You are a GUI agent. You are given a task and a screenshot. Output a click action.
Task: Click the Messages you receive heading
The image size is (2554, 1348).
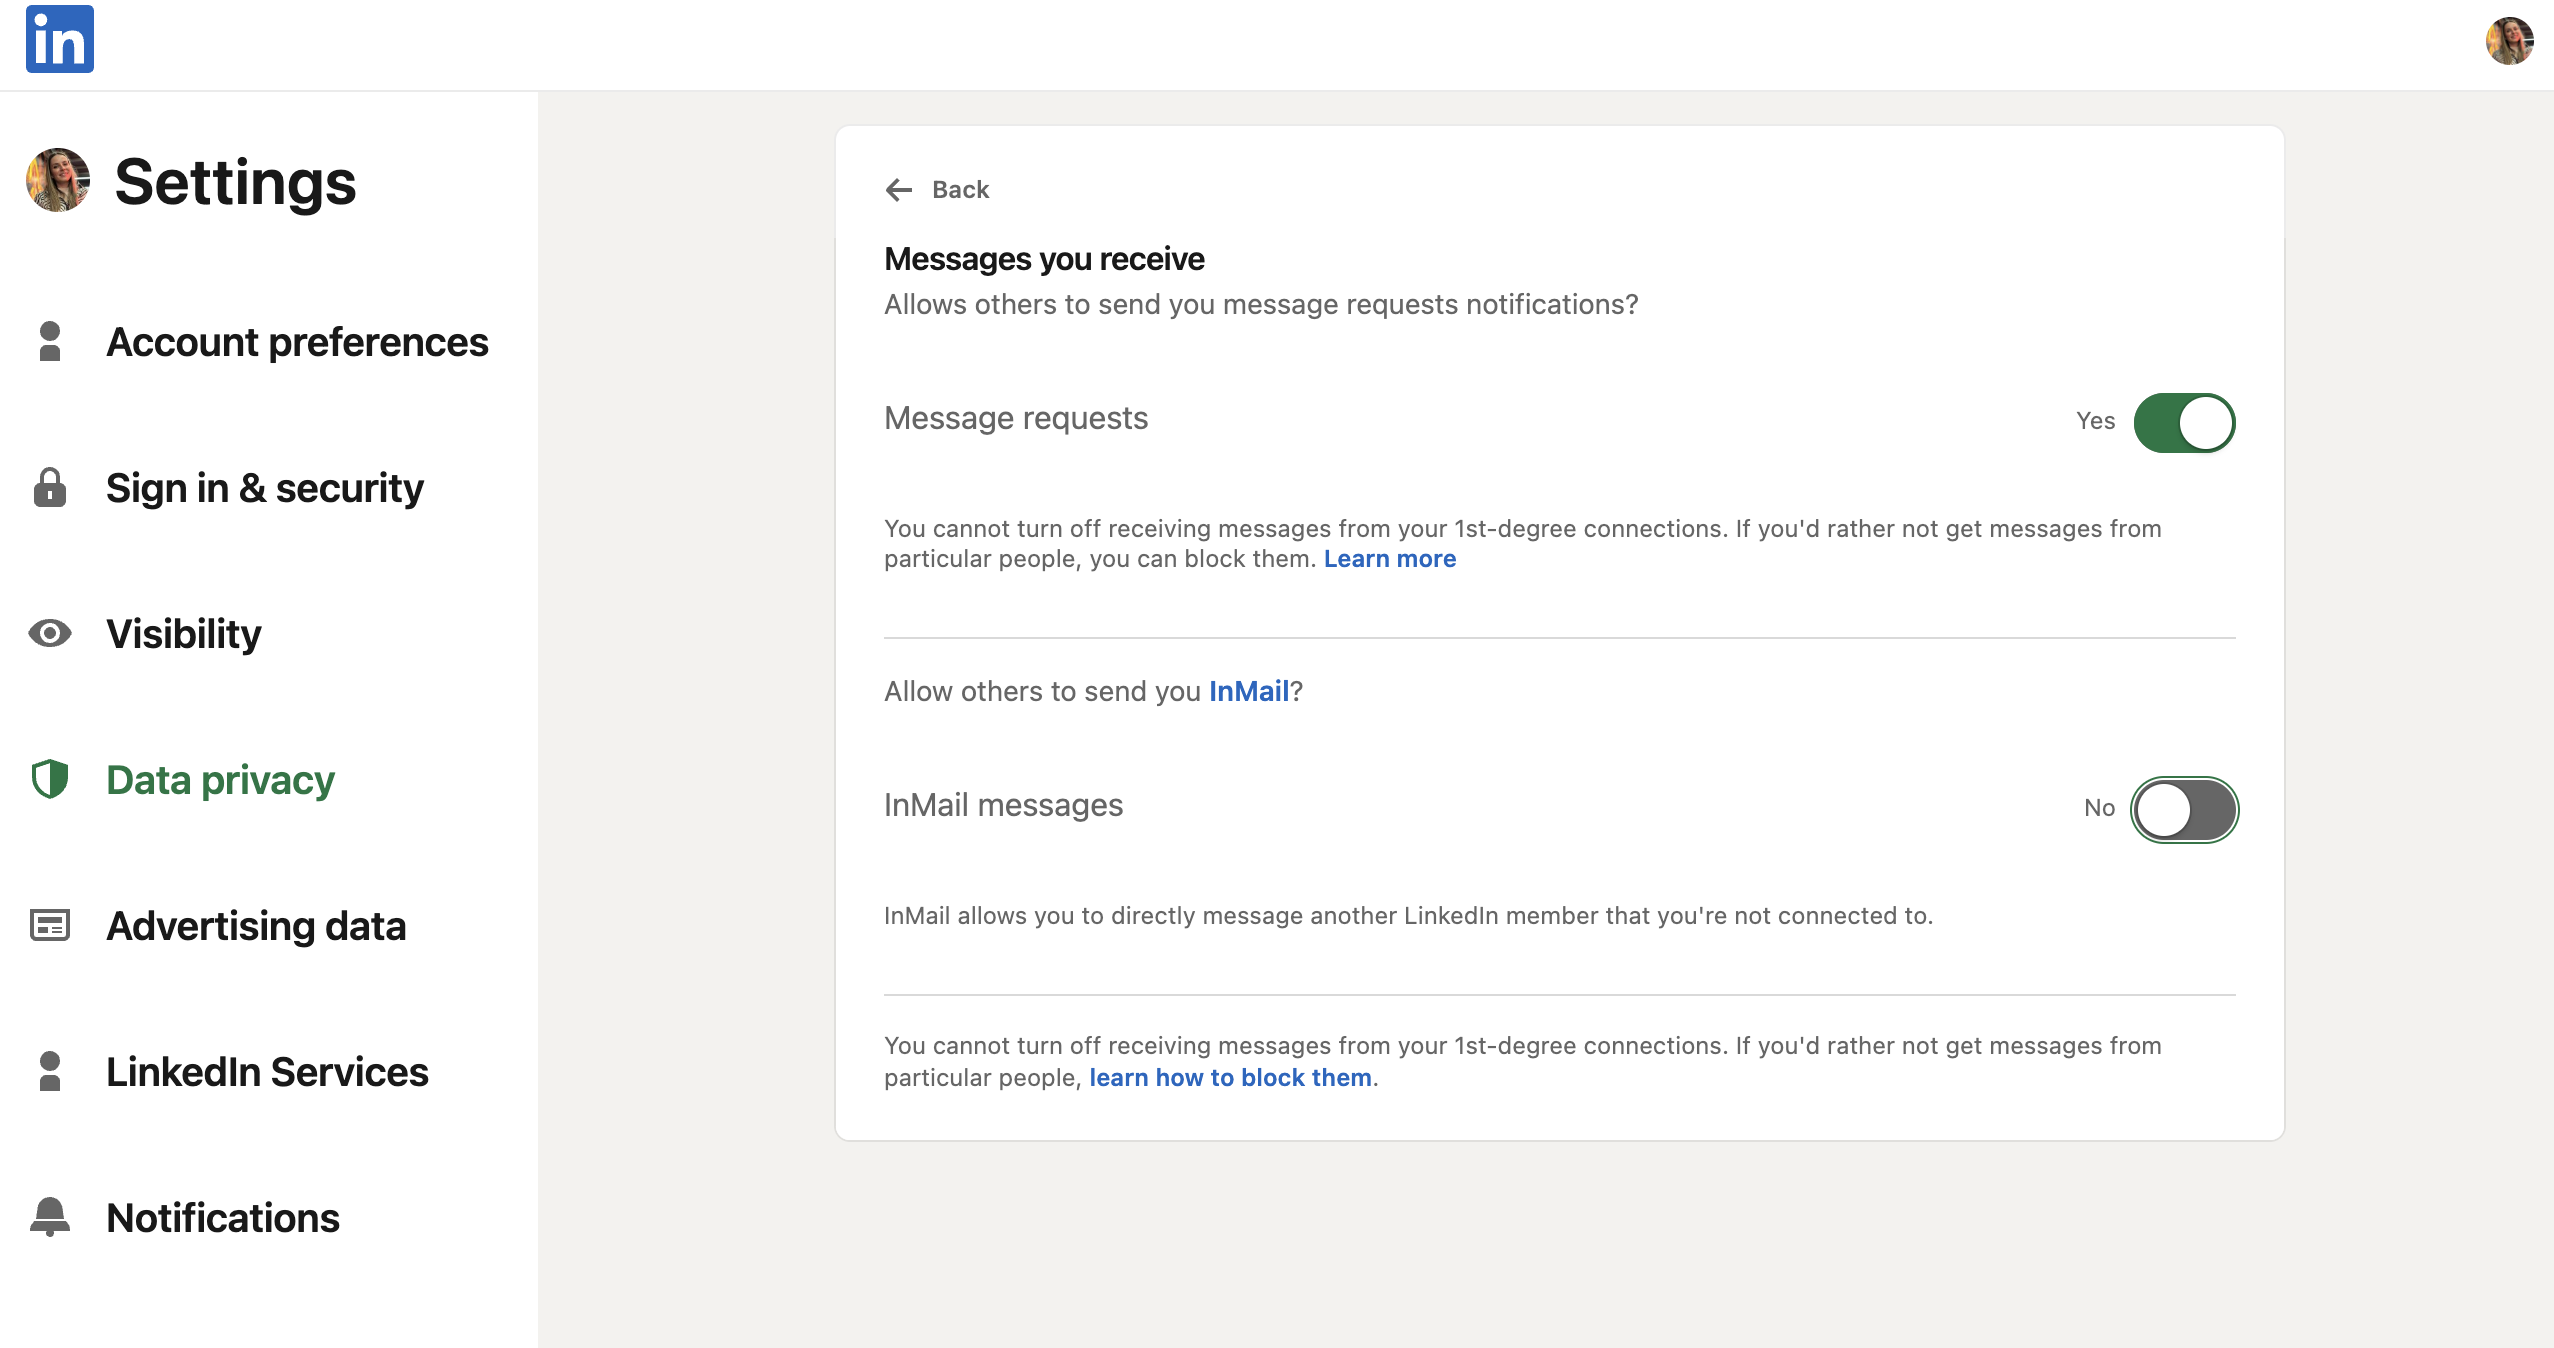point(1044,259)
